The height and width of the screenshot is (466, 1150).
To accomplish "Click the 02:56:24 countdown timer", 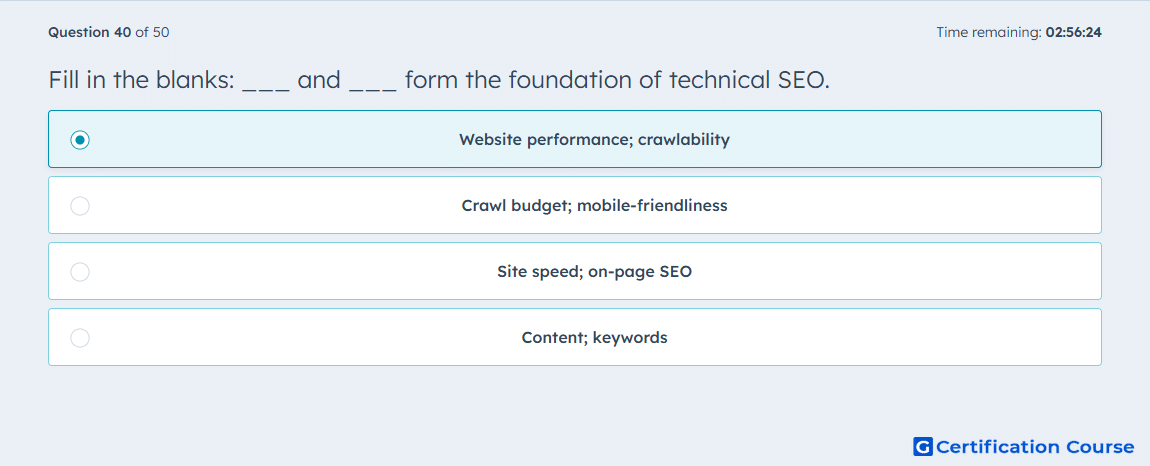I will (x=1074, y=32).
